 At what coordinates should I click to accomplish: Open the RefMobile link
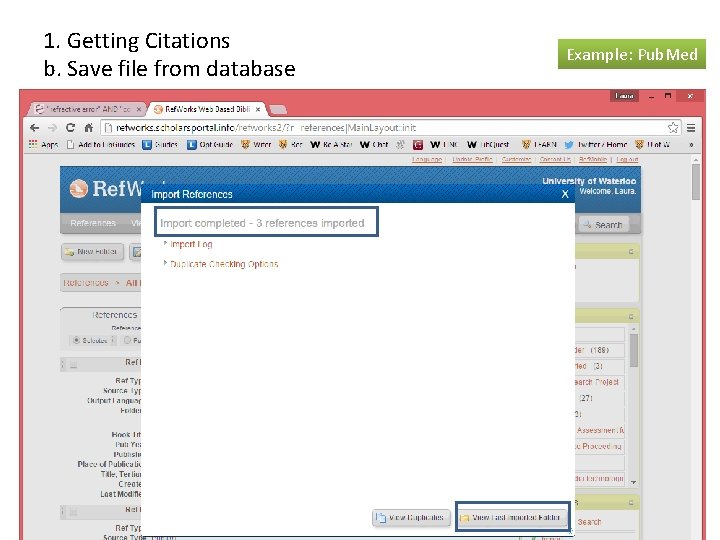(592, 159)
